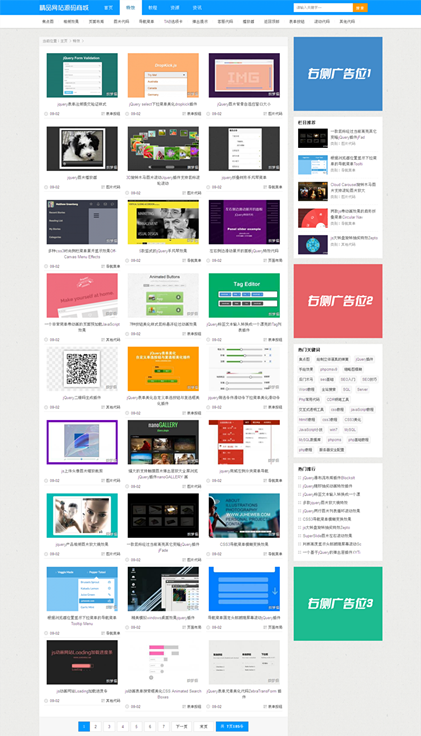421x736 pixels.
Task: Open the 图片代码 sub-navigation category
Action: [122, 22]
